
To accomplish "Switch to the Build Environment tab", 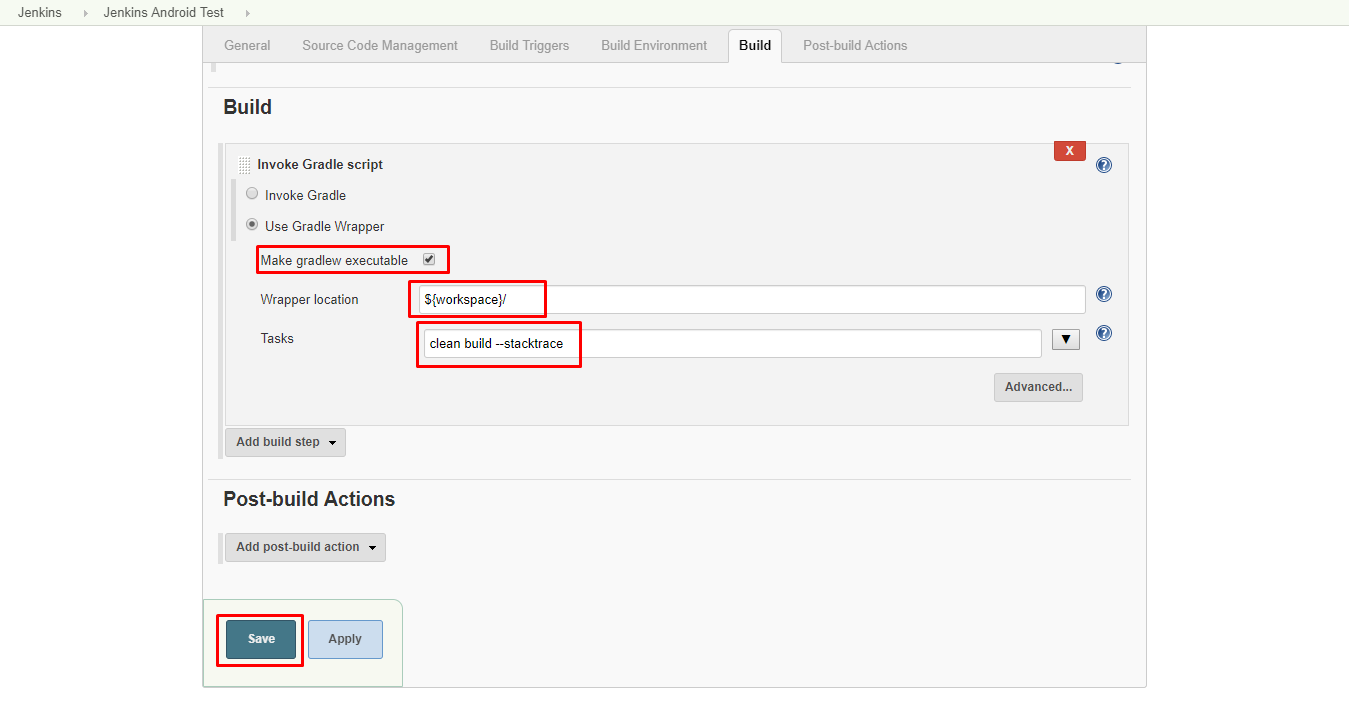I will tap(654, 45).
